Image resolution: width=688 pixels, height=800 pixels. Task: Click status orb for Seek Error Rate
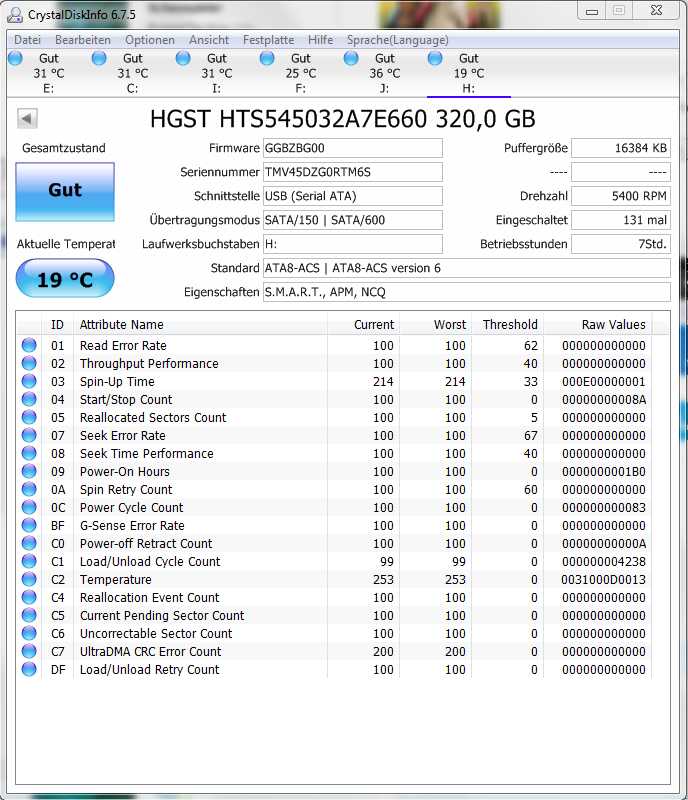tap(29, 435)
